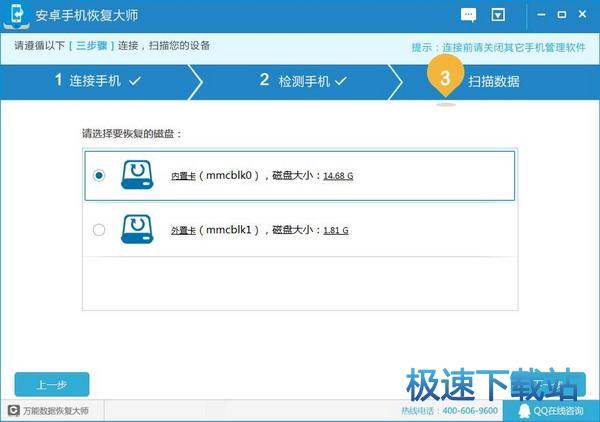Open the title bar dropdown menu icon
This screenshot has height=422, width=600.
tap(498, 15)
